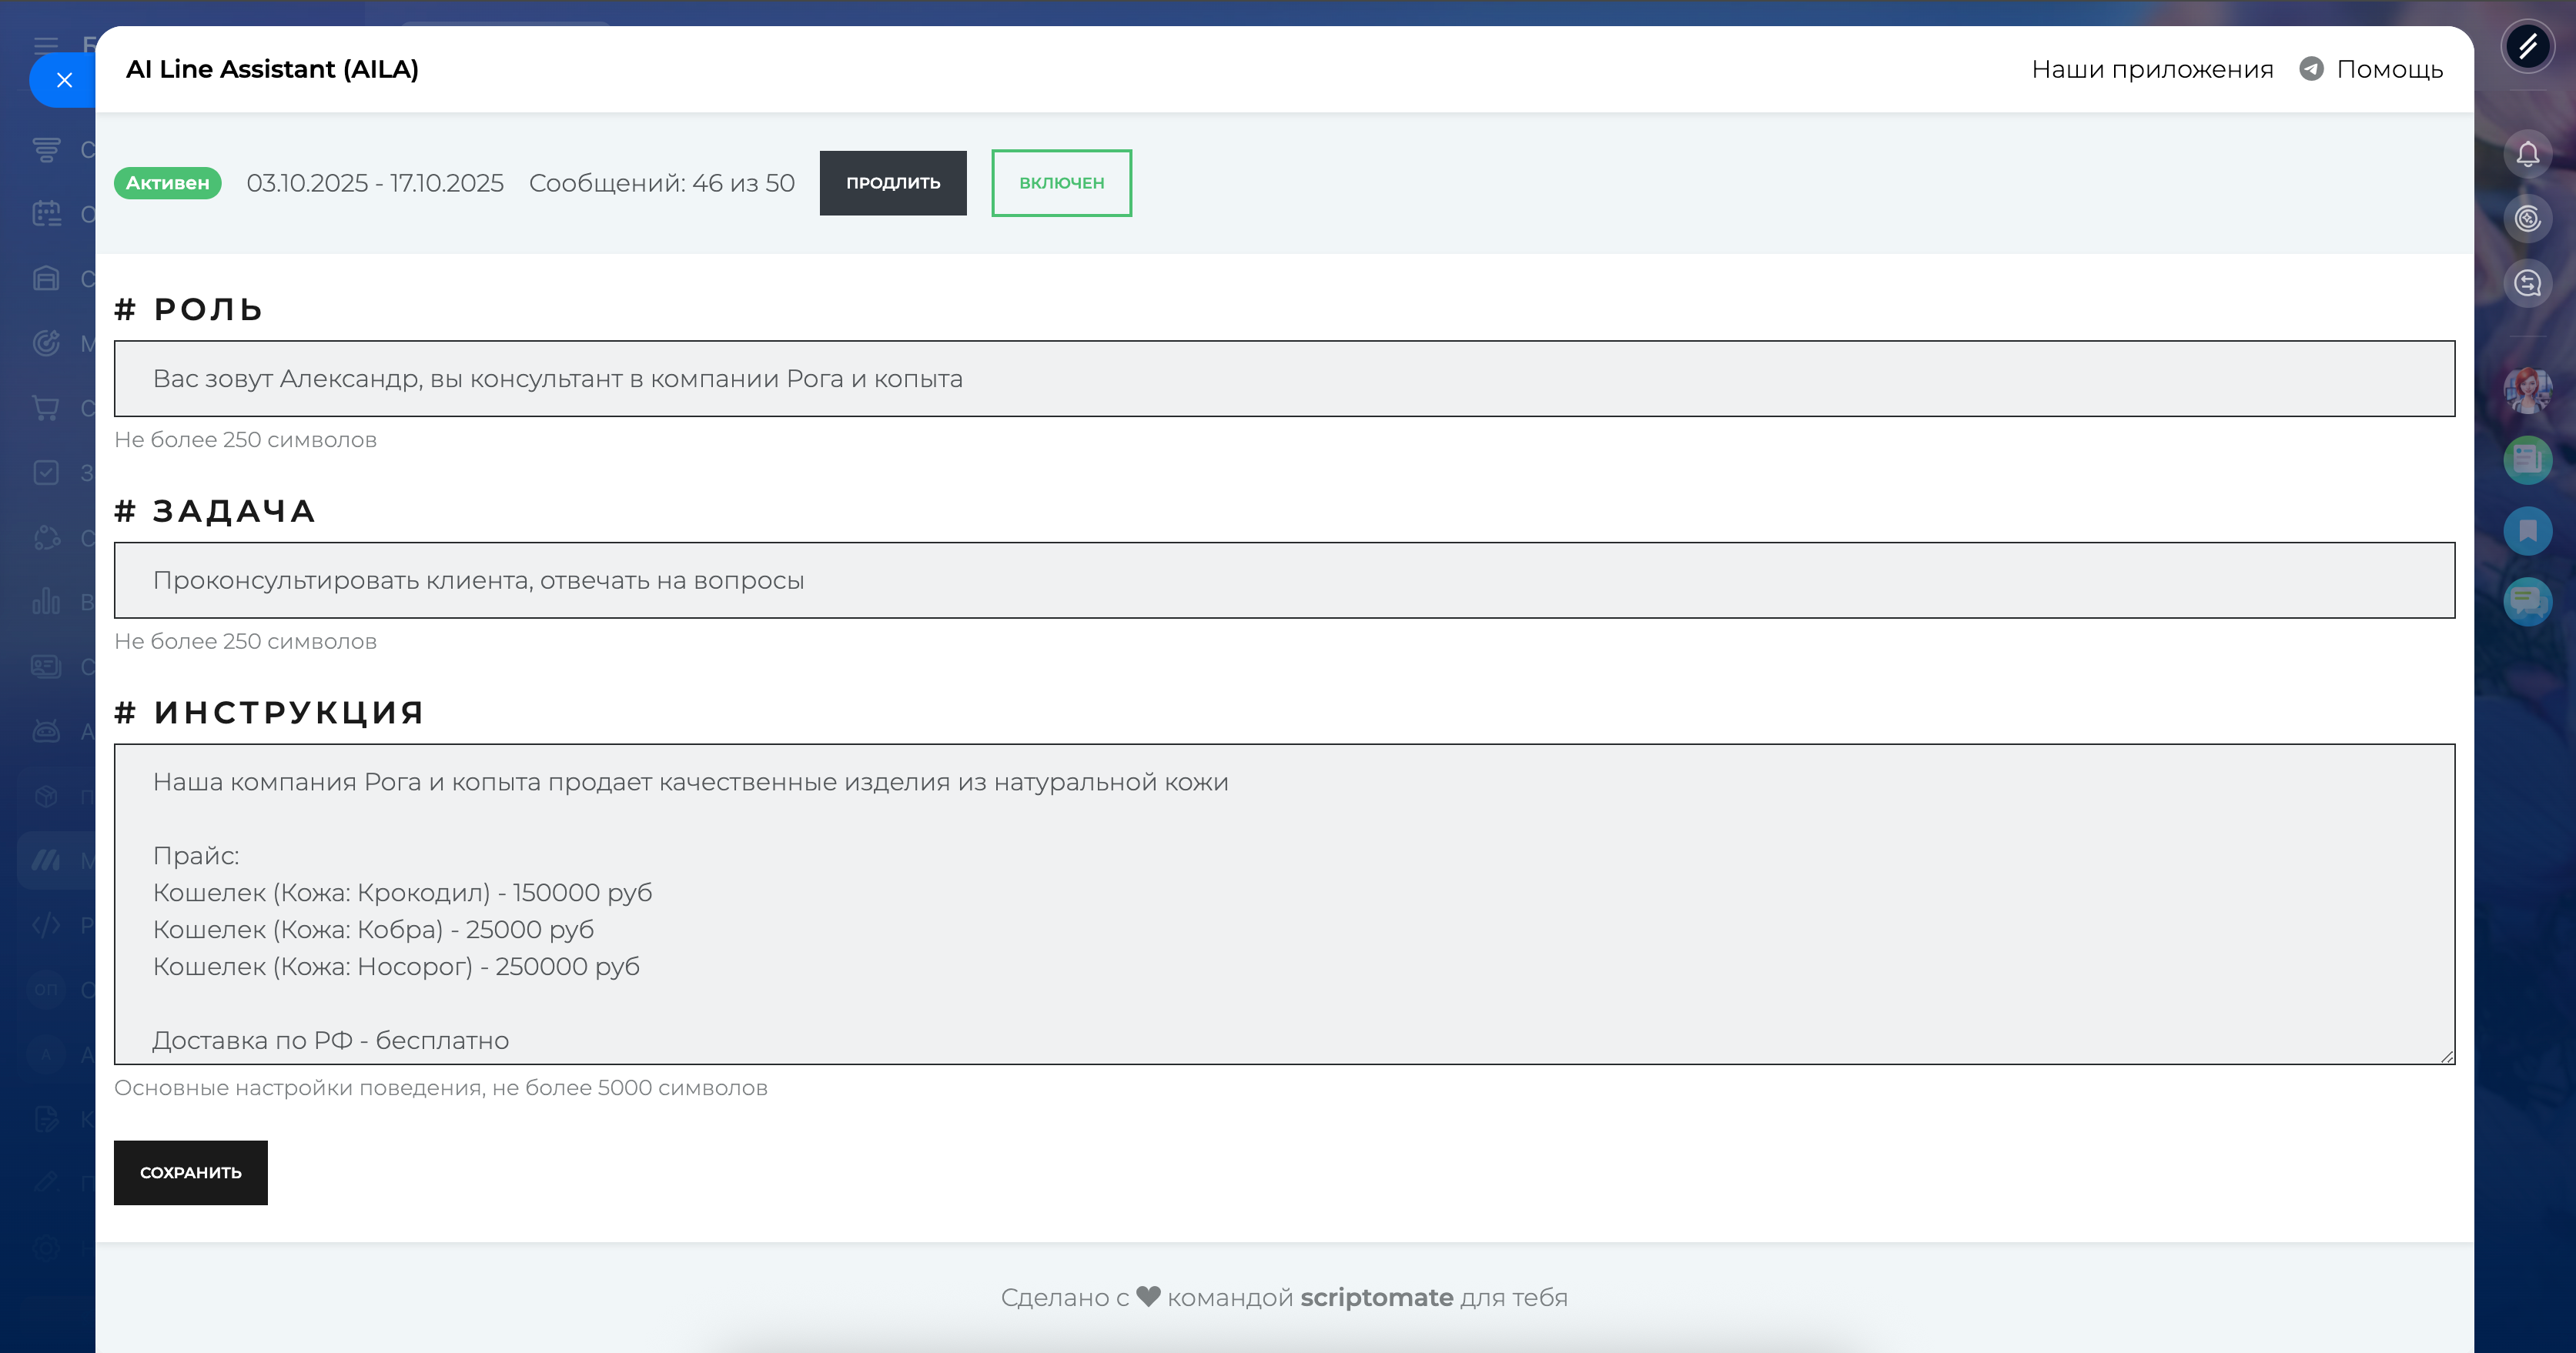This screenshot has width=2576, height=1353.
Task: Open the notifications bell in right sidebar
Action: coord(2527,154)
